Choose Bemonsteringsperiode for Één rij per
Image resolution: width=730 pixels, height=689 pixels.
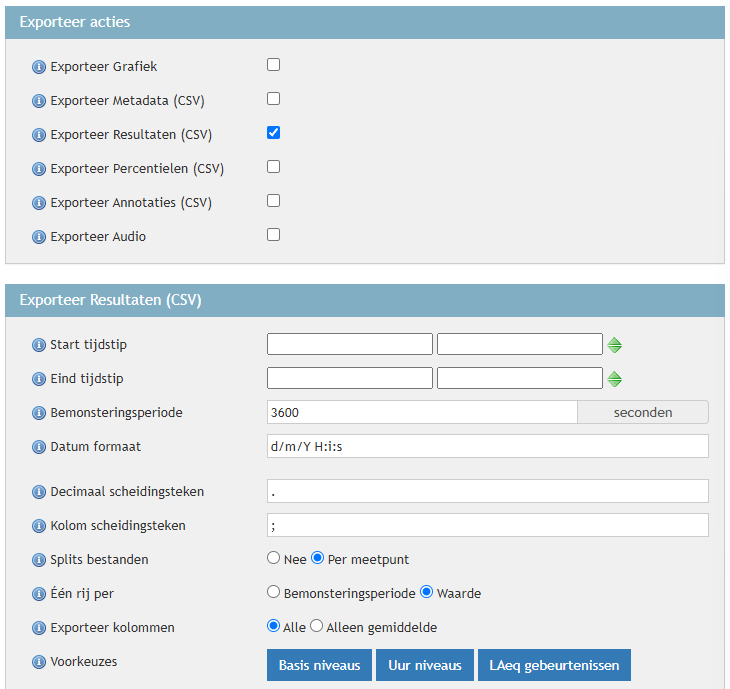tap(274, 593)
